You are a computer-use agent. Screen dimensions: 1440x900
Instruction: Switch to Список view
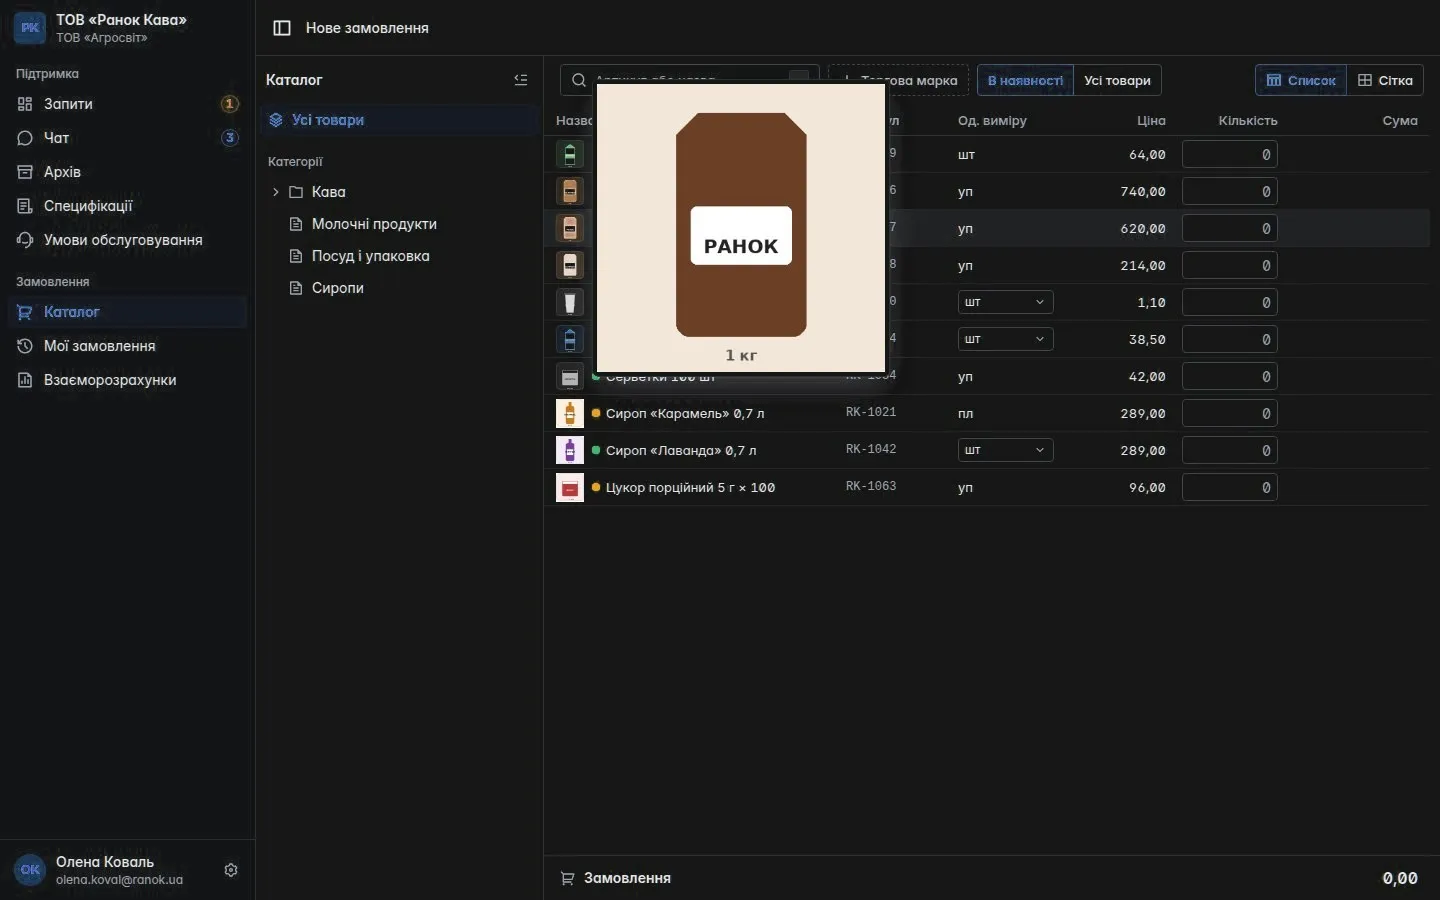1301,80
